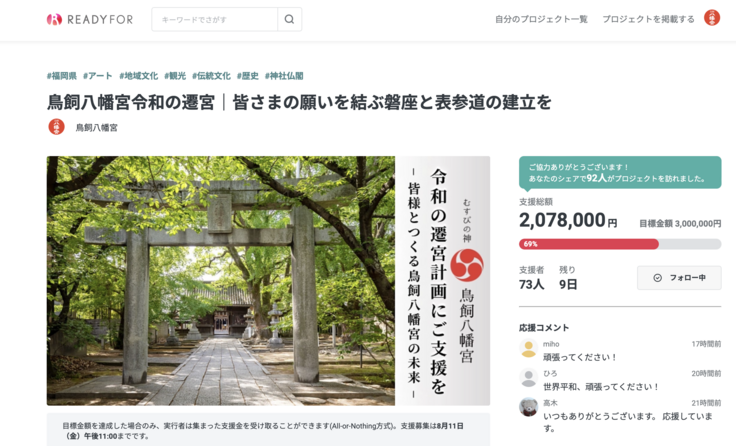The height and width of the screenshot is (446, 736).
Task: Click the #歴史 tag
Action: pyautogui.click(x=248, y=76)
